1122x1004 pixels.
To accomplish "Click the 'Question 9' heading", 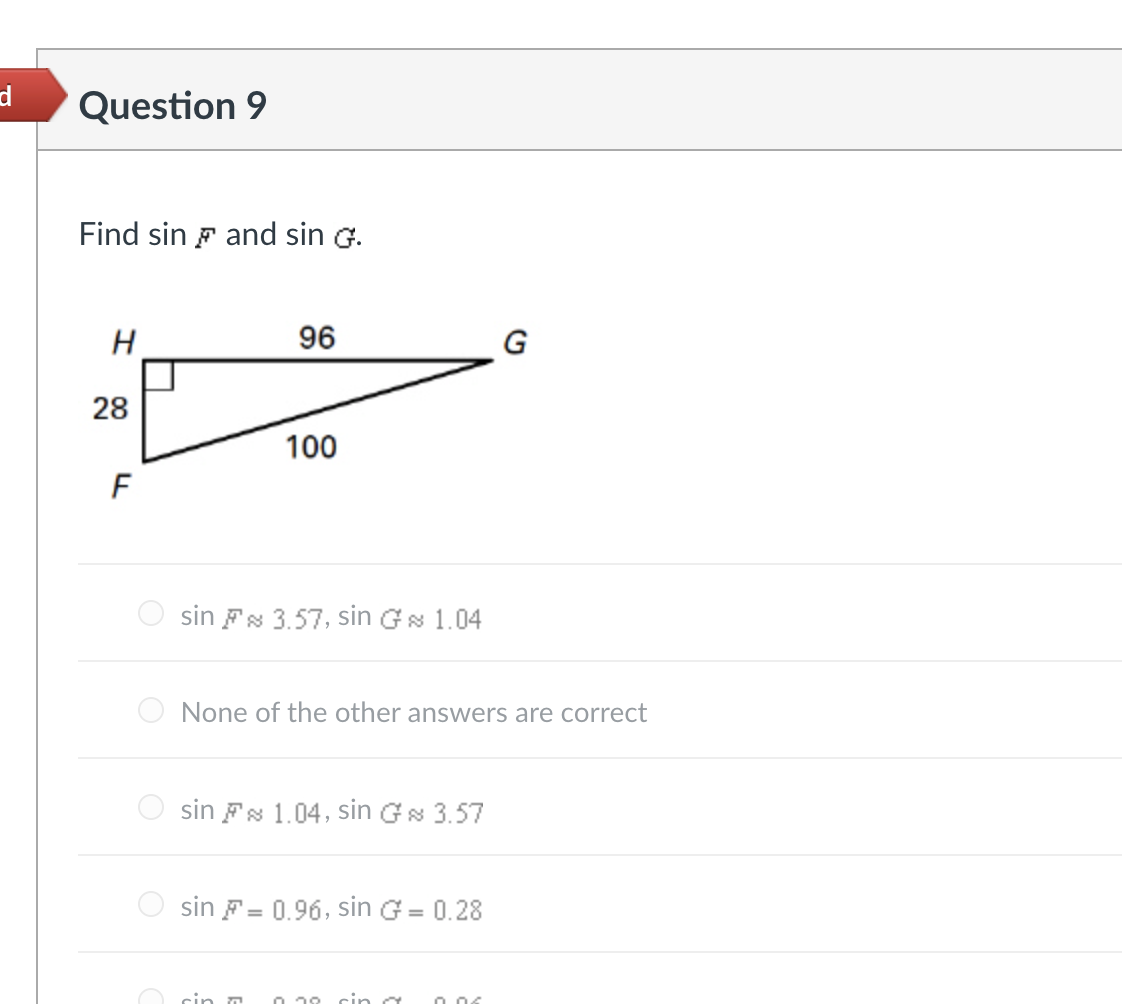I will [173, 105].
